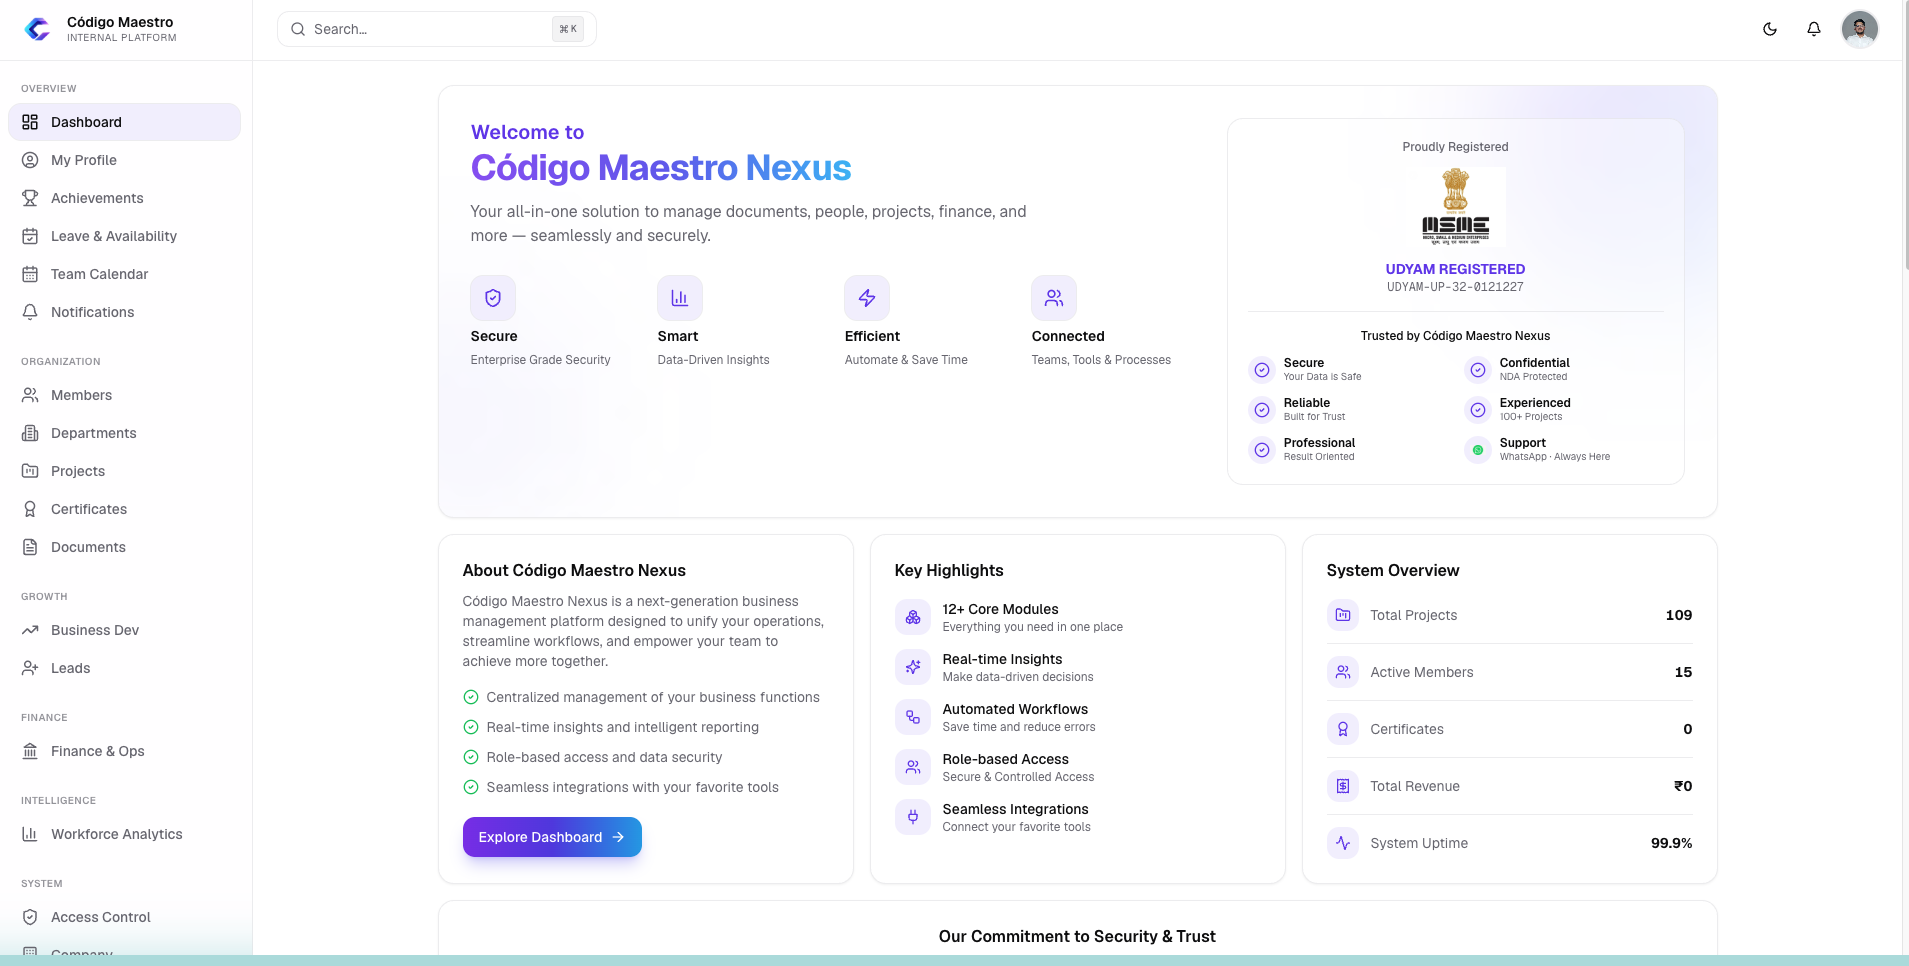This screenshot has width=1909, height=966.
Task: Click the Secure shield feature icon
Action: click(493, 298)
